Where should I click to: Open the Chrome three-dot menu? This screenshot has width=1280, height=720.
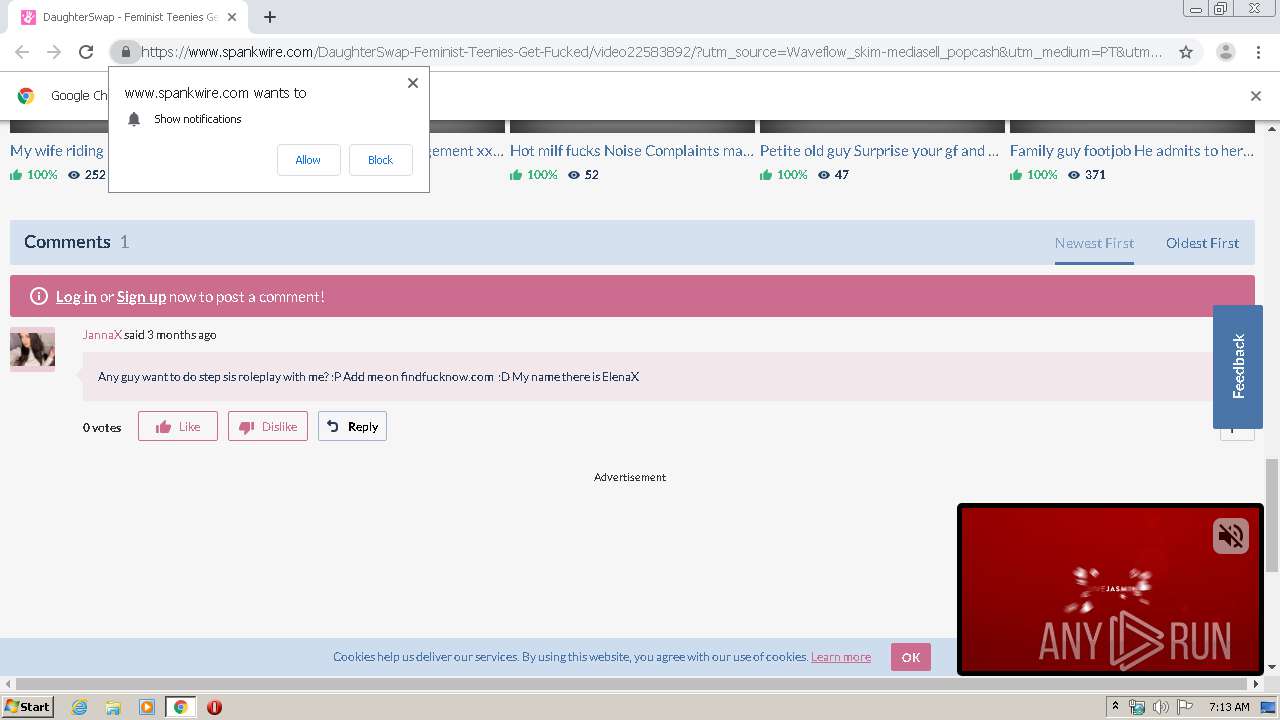tap(1258, 52)
